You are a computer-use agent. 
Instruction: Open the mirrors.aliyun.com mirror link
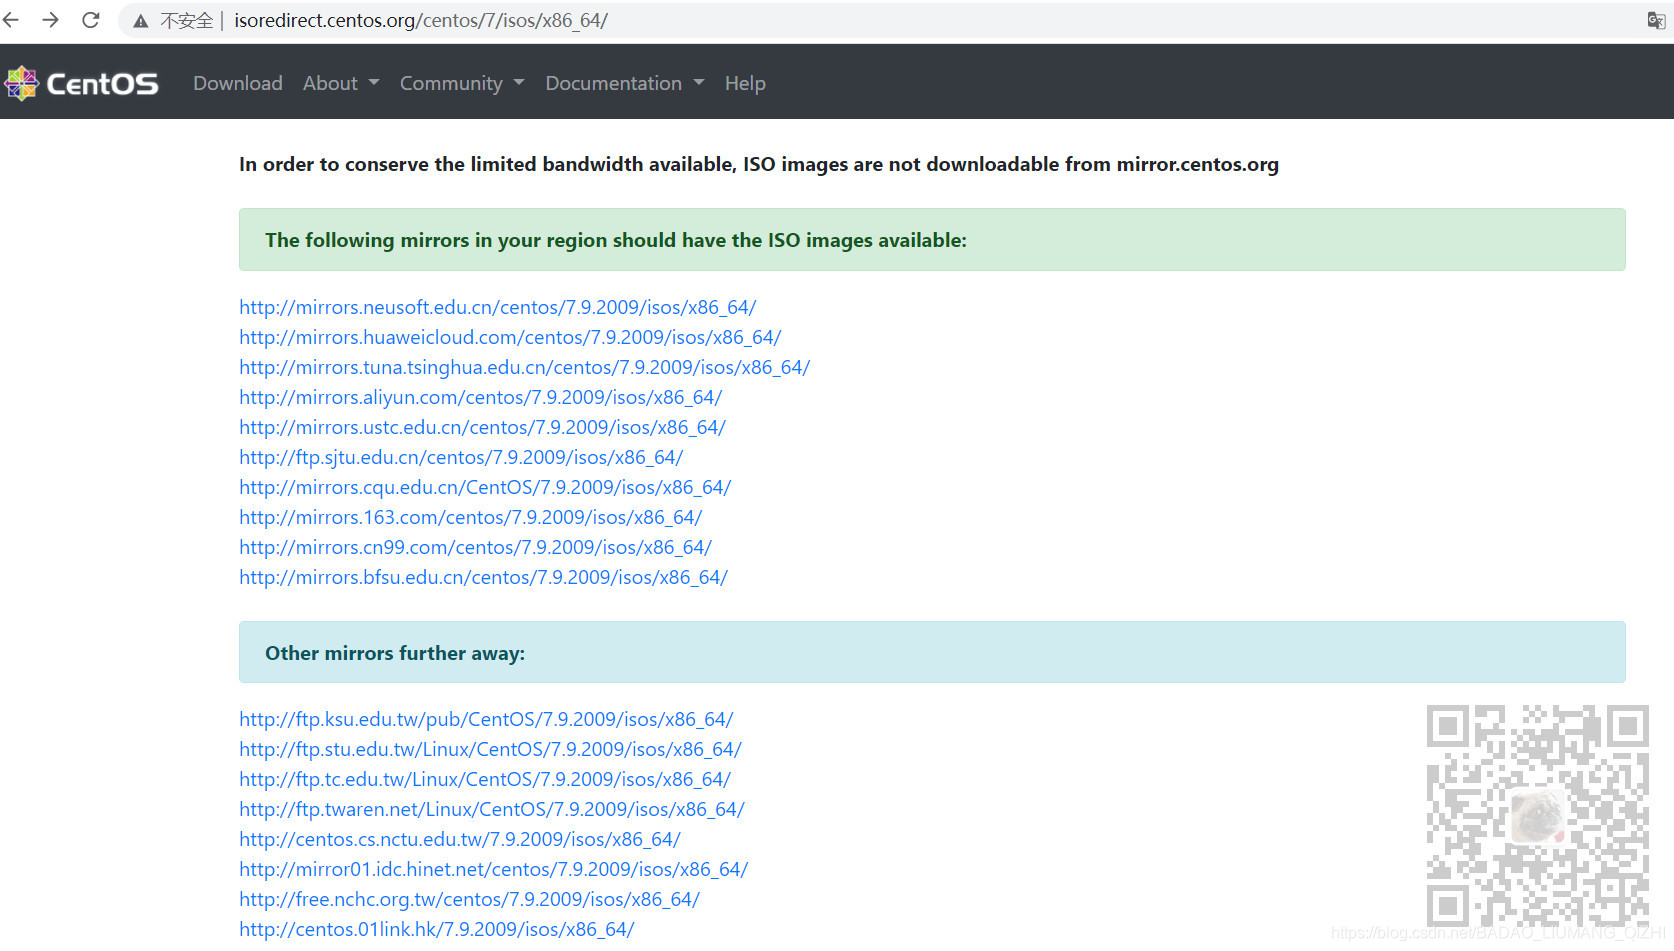coord(480,397)
